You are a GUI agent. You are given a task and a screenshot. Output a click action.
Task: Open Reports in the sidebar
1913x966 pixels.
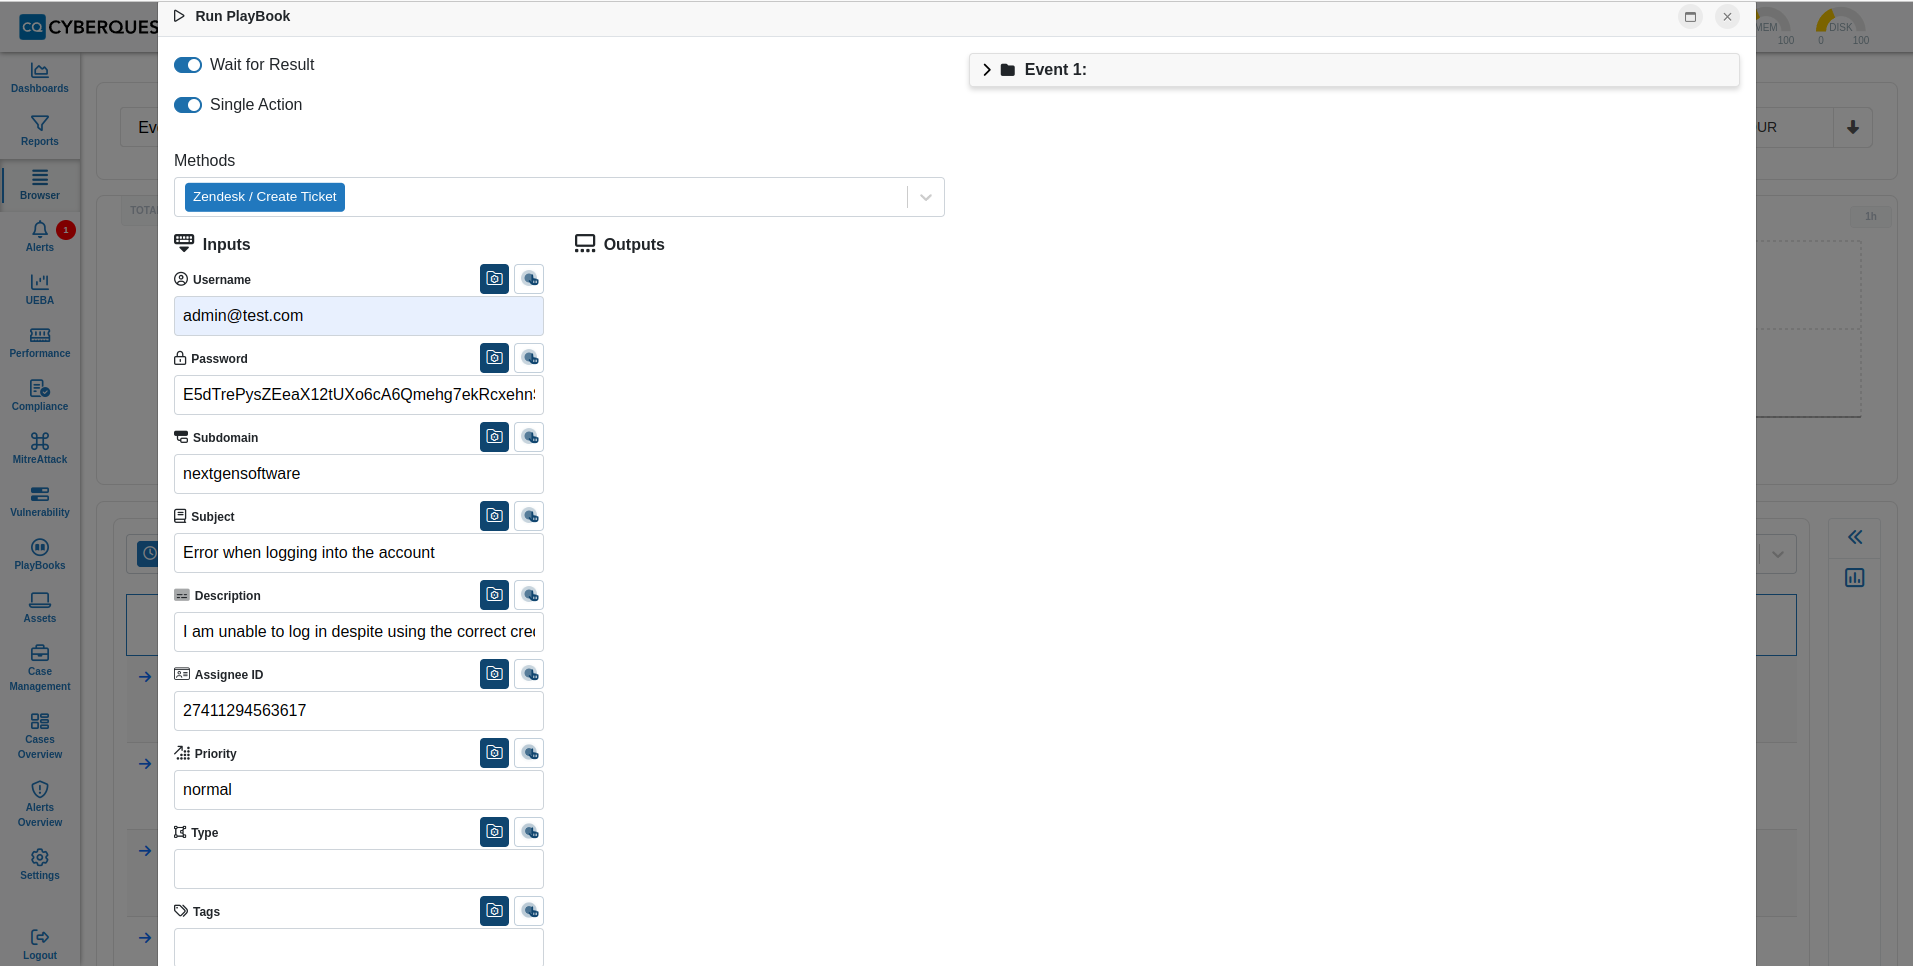(x=40, y=131)
